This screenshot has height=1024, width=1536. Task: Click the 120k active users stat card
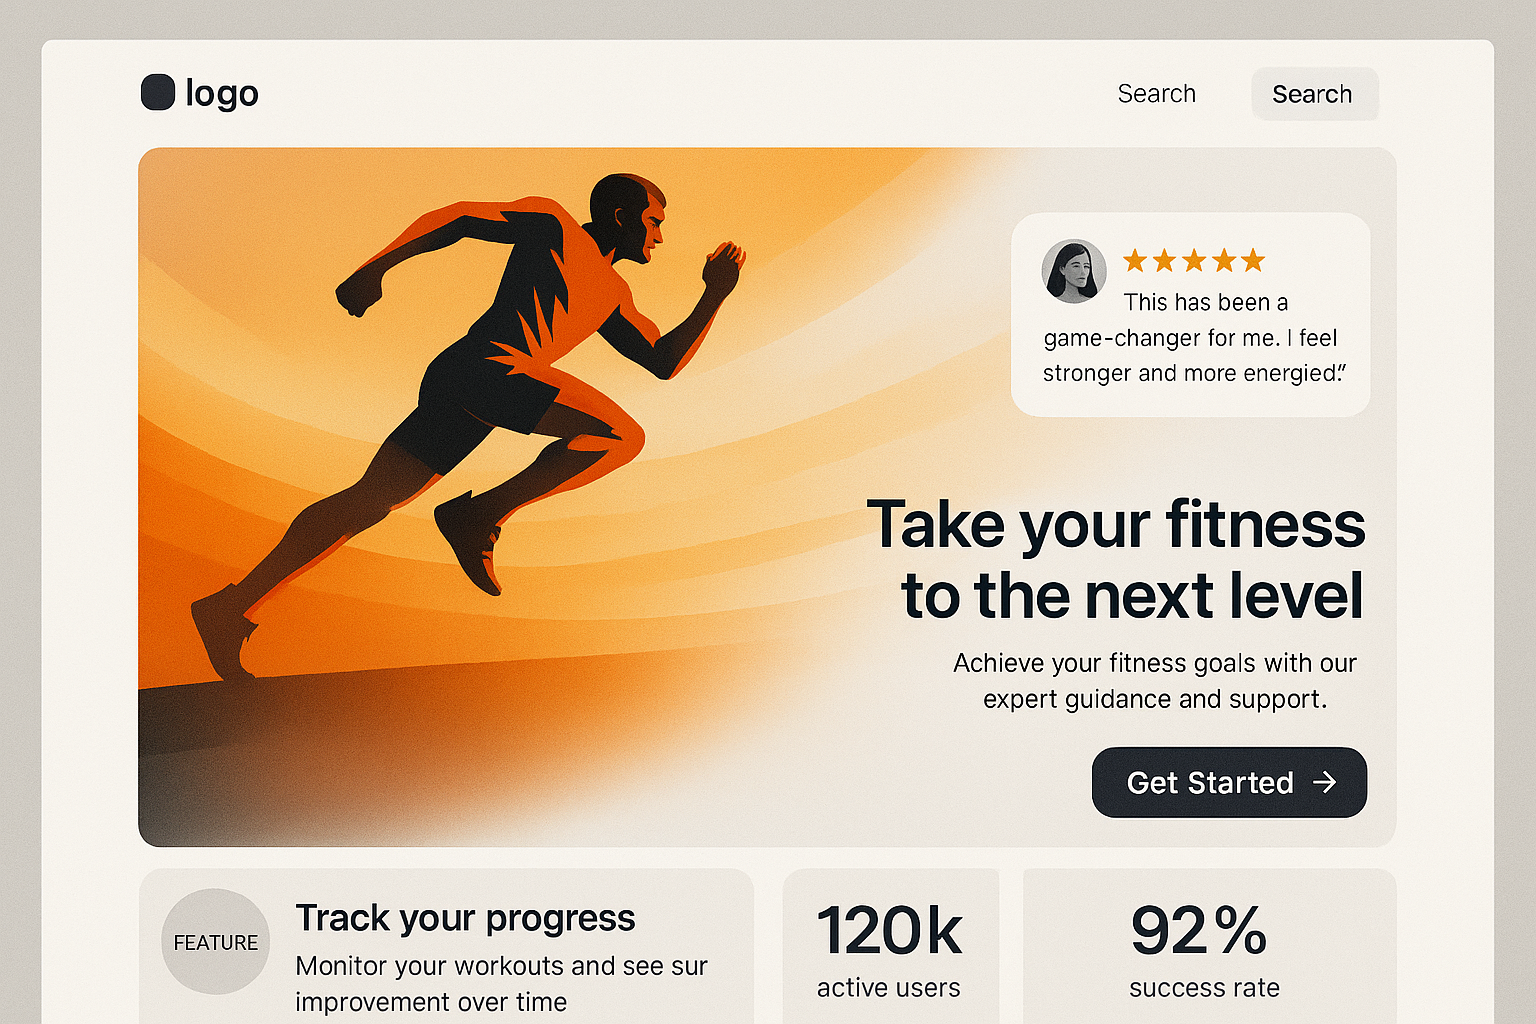(890, 946)
